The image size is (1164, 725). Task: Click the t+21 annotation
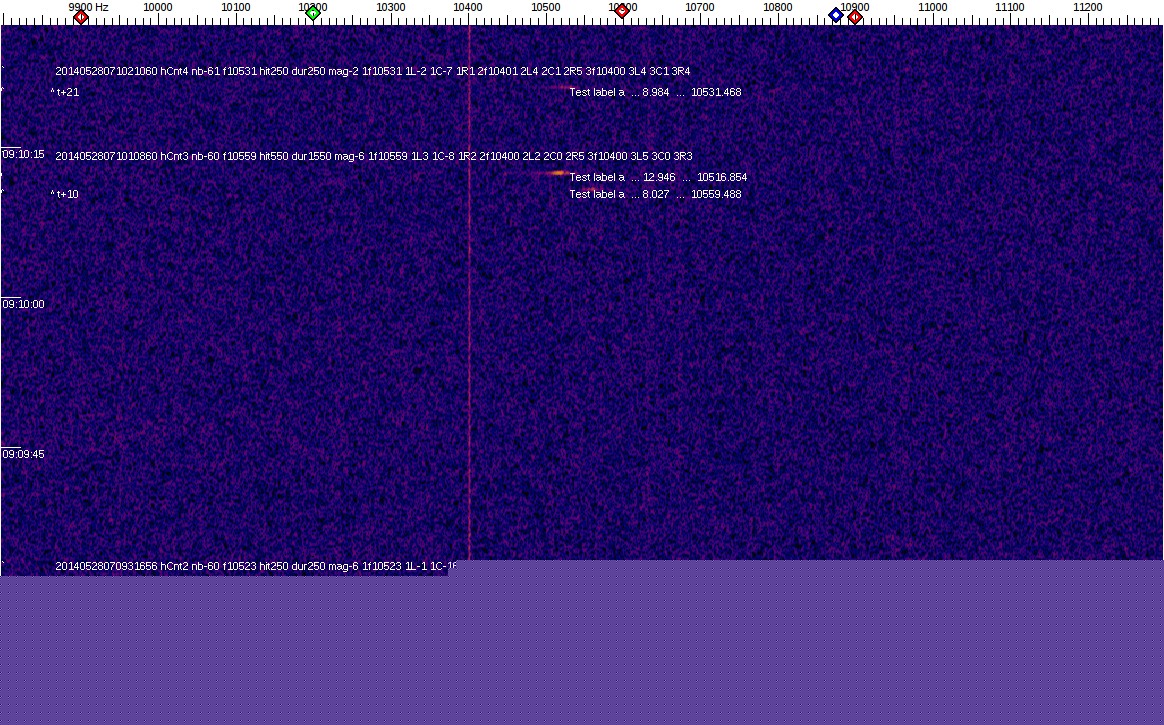[65, 93]
